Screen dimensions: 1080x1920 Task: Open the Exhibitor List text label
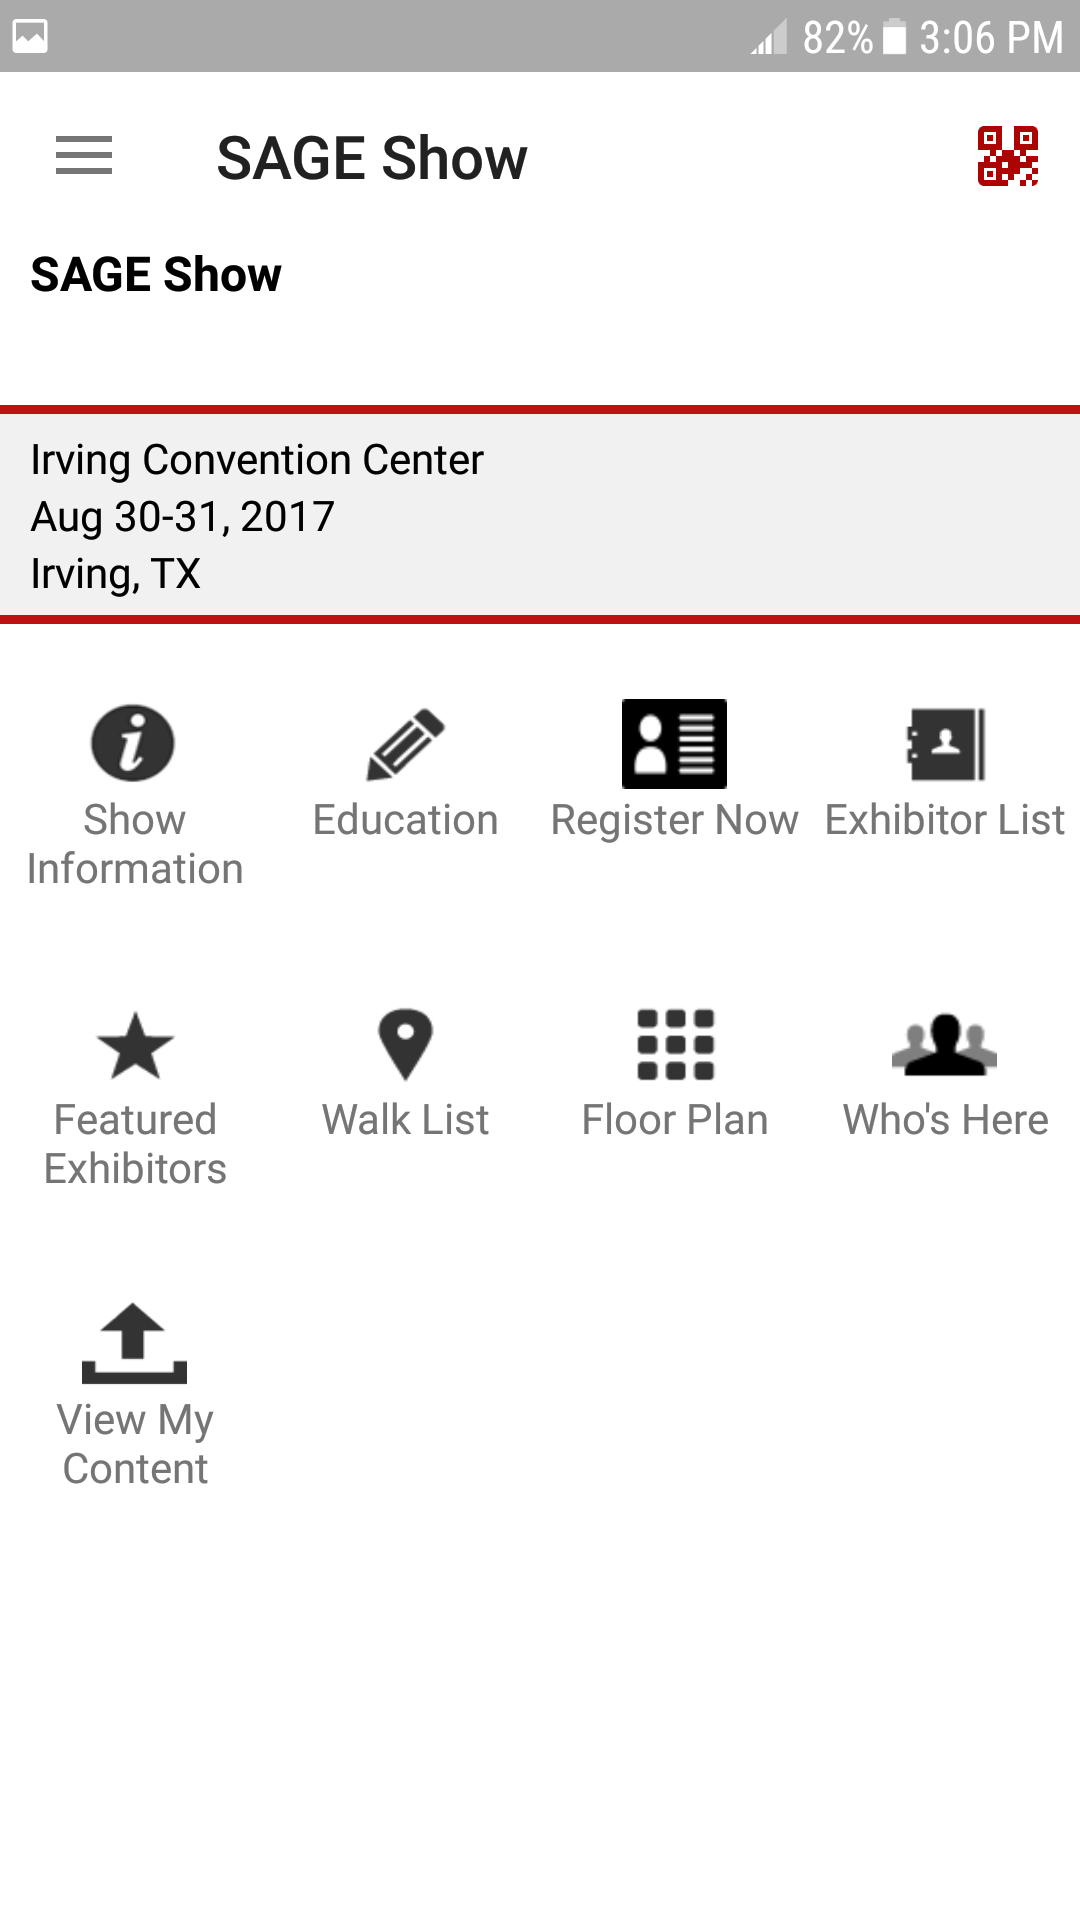point(945,820)
